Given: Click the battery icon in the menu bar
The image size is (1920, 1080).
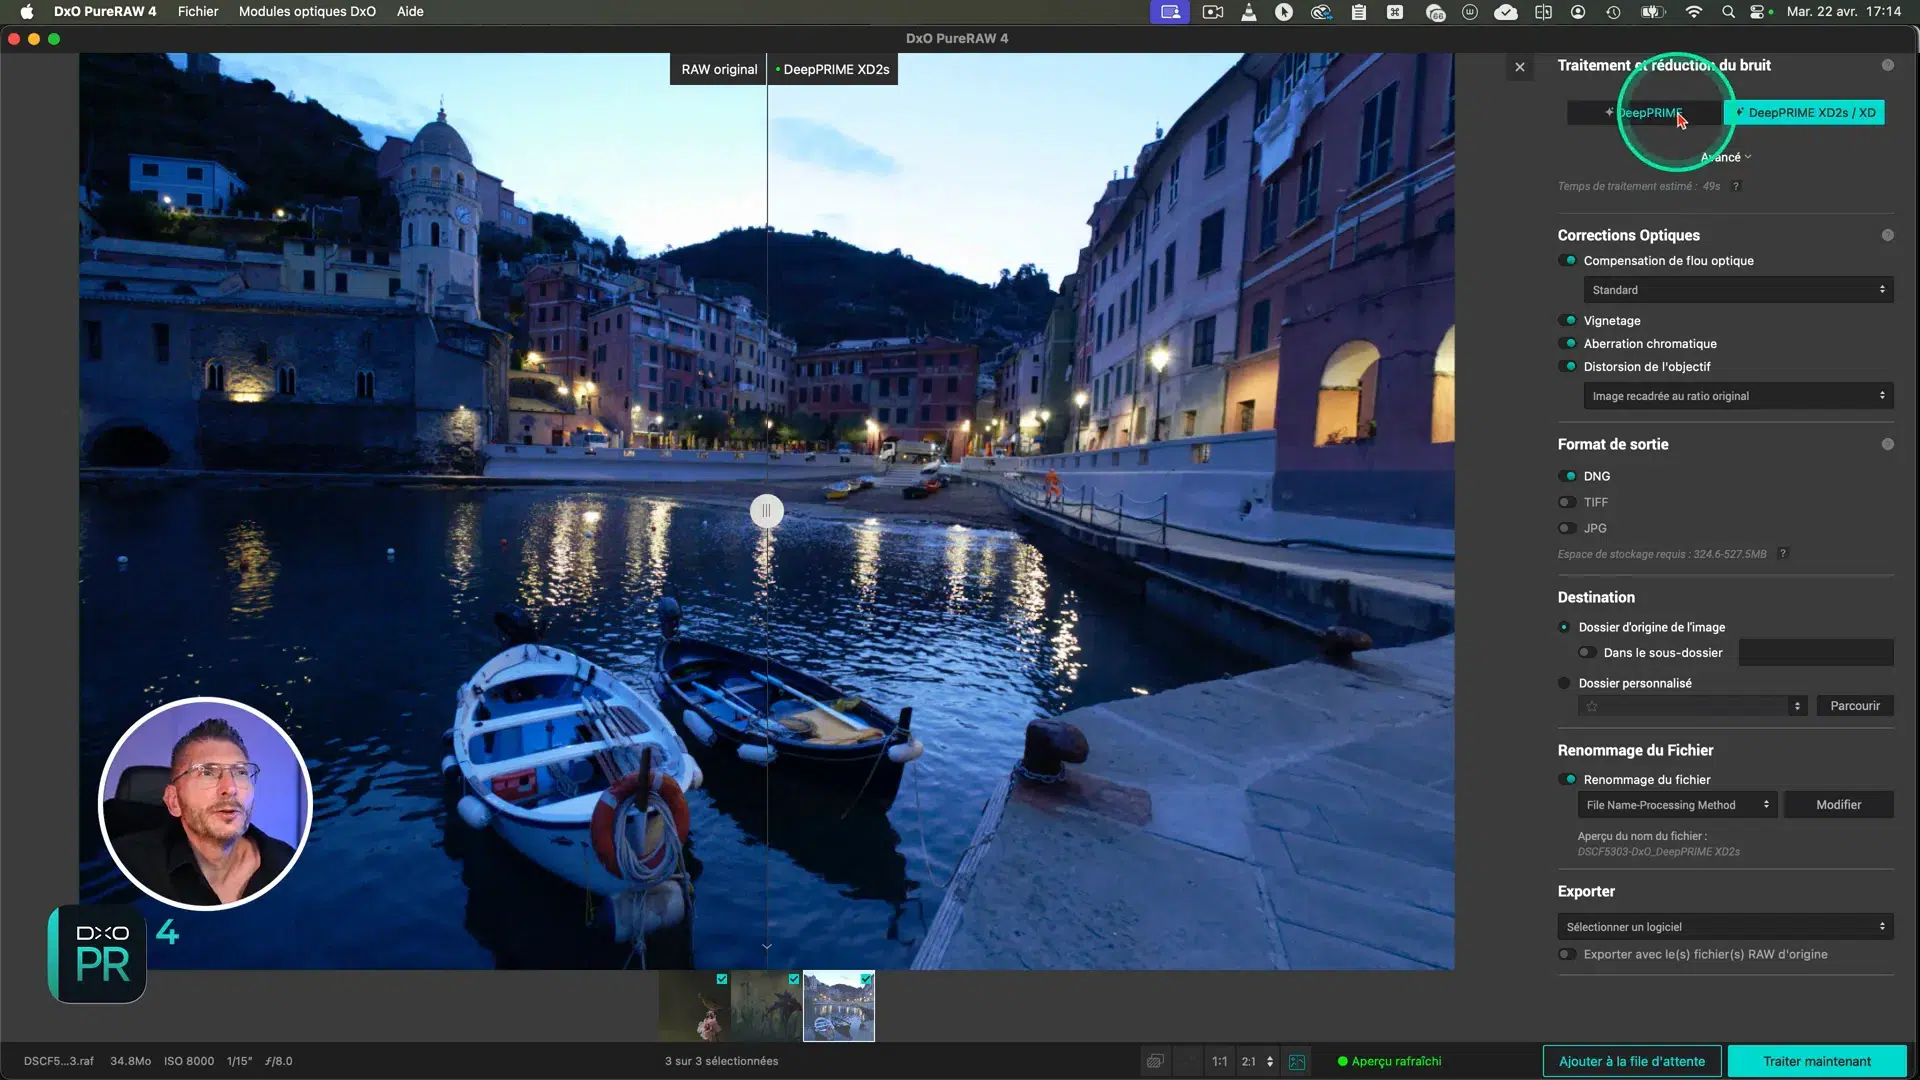Looking at the screenshot, I should pos(1652,12).
